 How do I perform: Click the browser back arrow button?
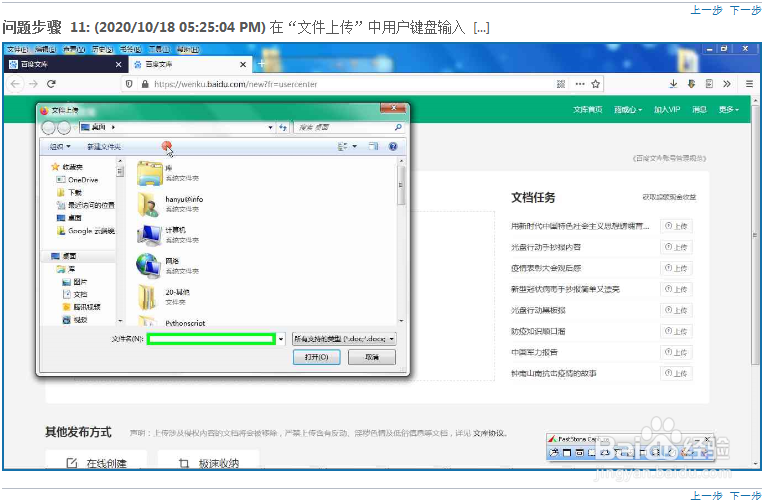pyautogui.click(x=15, y=84)
